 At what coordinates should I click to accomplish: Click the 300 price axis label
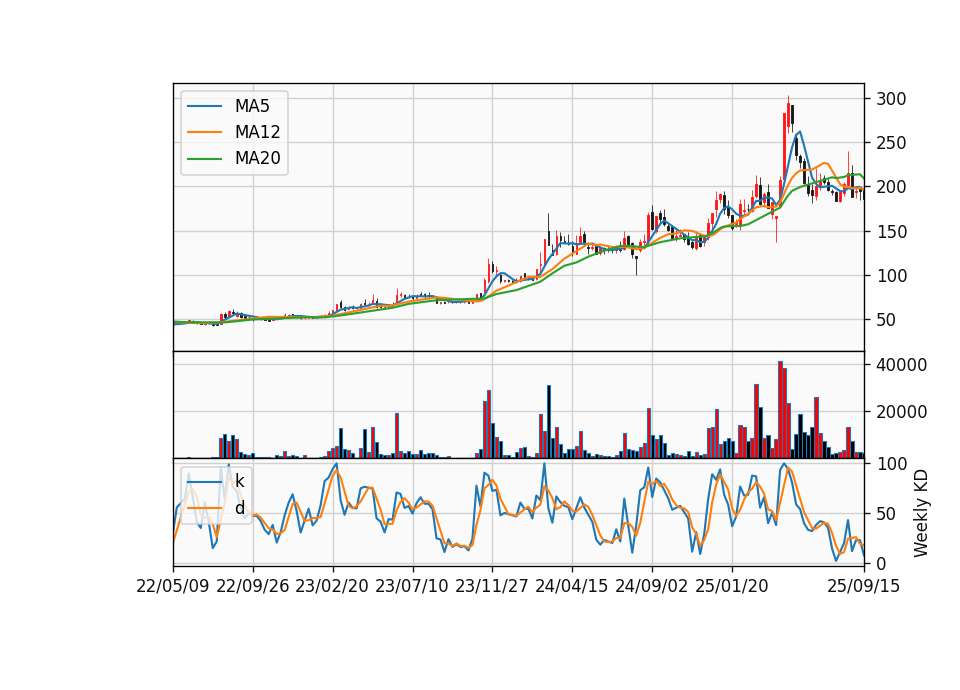pos(891,99)
